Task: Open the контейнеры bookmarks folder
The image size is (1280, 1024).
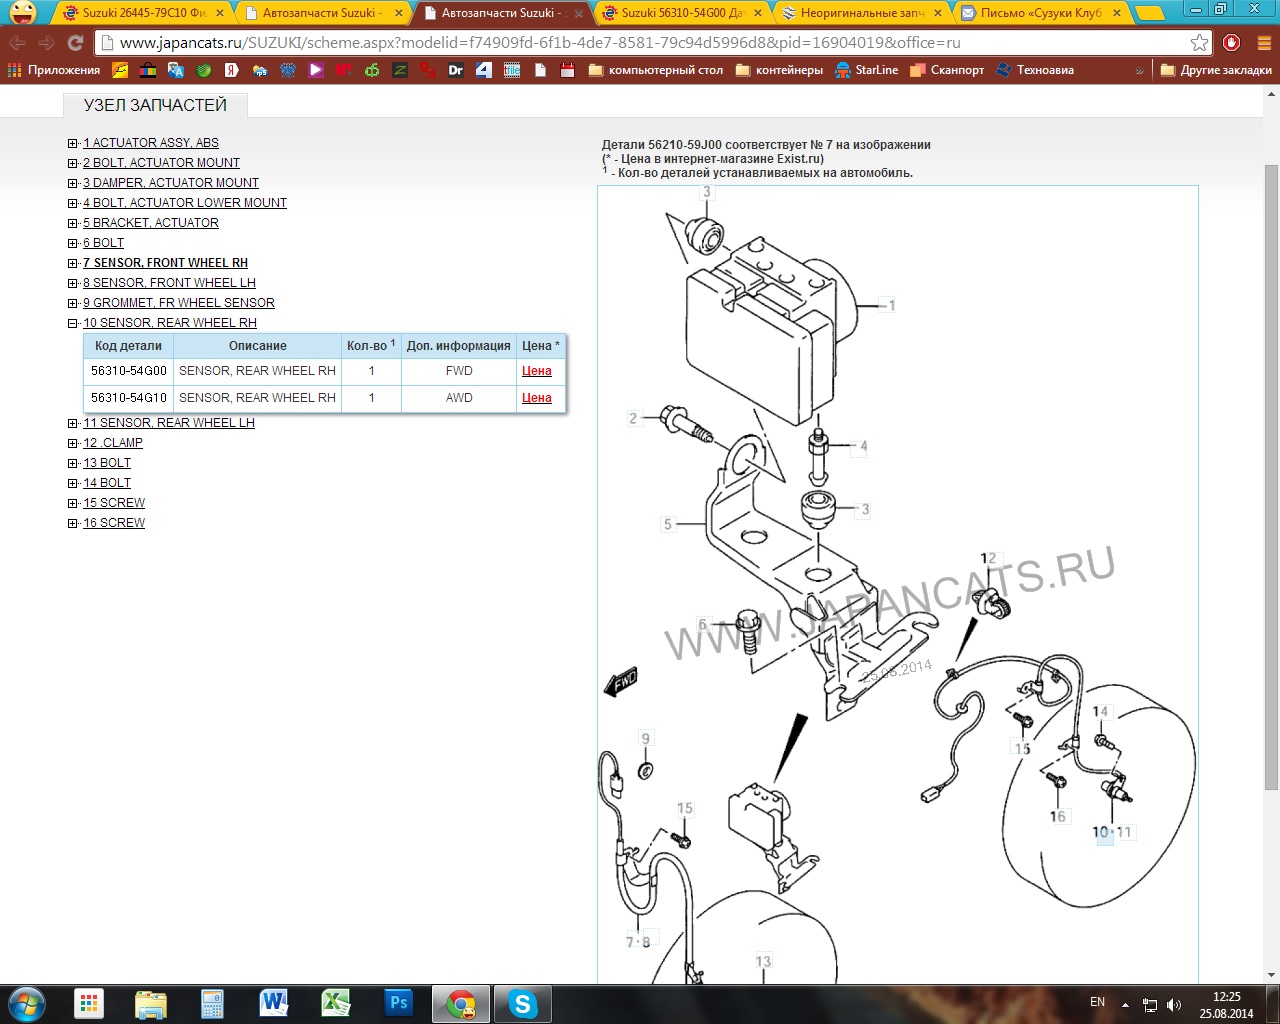Action: [779, 70]
